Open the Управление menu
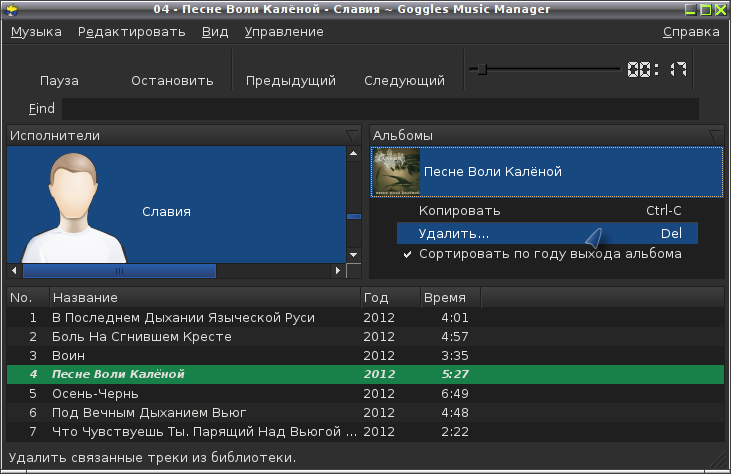This screenshot has width=731, height=474. click(x=284, y=32)
